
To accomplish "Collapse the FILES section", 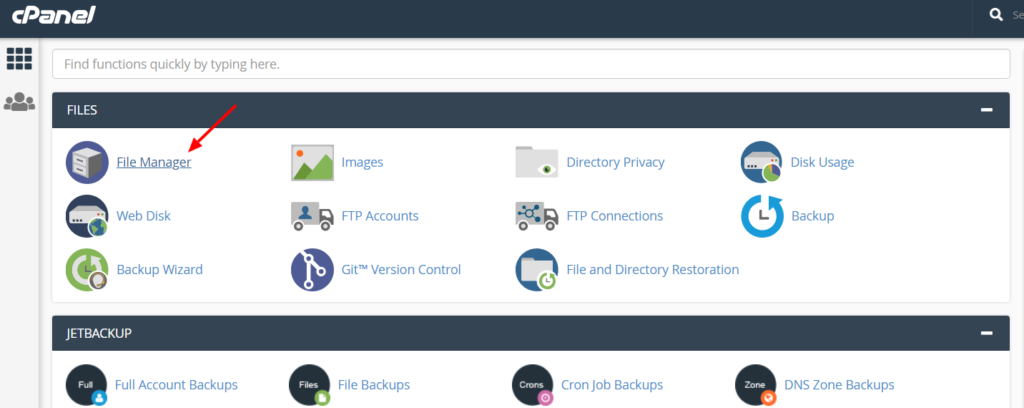I will coord(987,110).
